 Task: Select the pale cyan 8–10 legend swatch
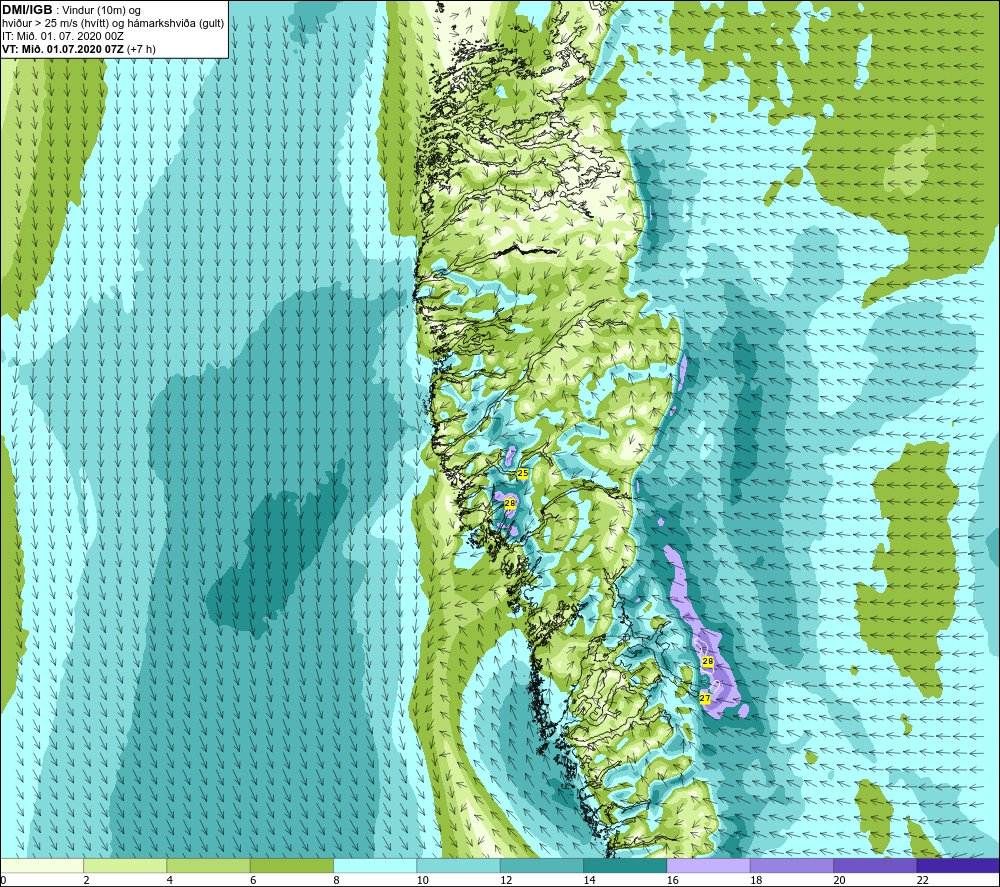click(375, 865)
